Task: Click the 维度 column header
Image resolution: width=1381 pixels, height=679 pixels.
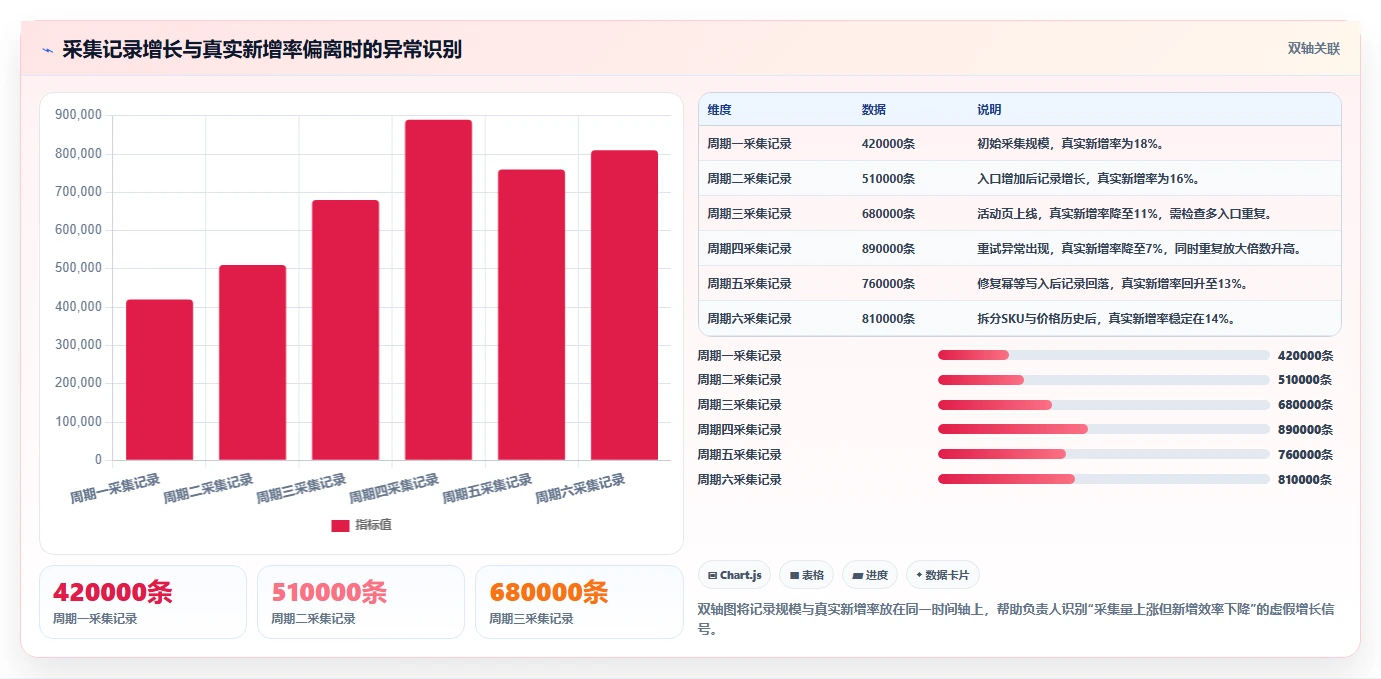Action: click(719, 110)
